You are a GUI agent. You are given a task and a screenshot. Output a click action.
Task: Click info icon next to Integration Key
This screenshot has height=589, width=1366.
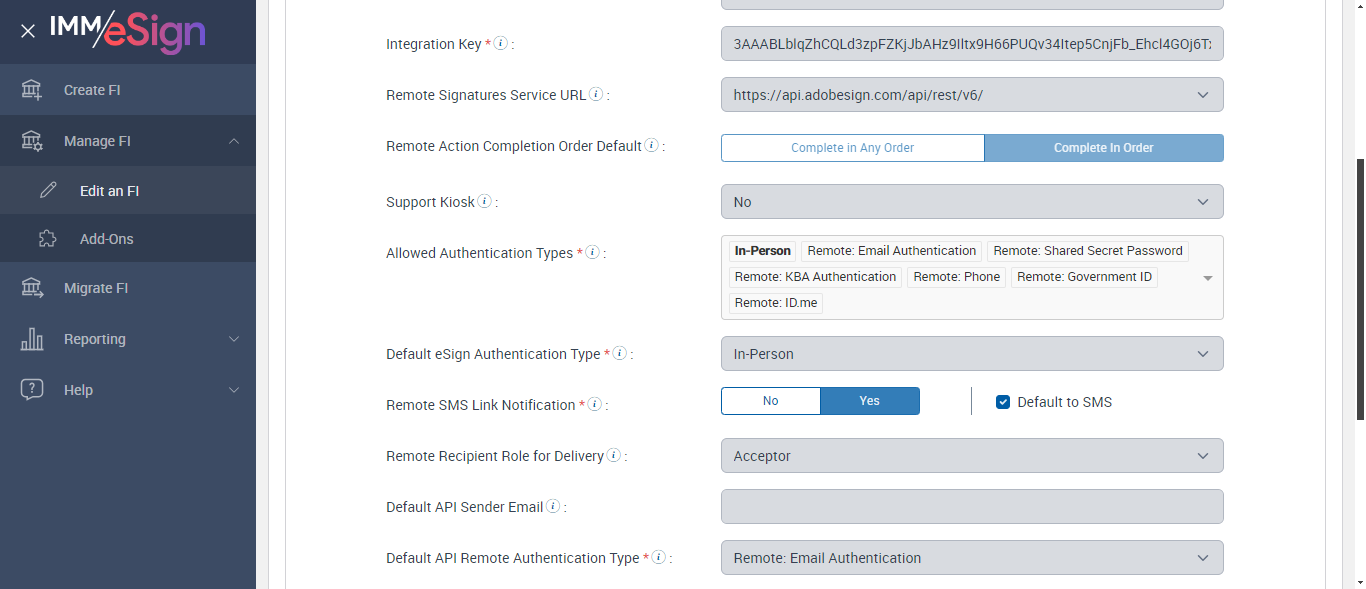point(501,44)
